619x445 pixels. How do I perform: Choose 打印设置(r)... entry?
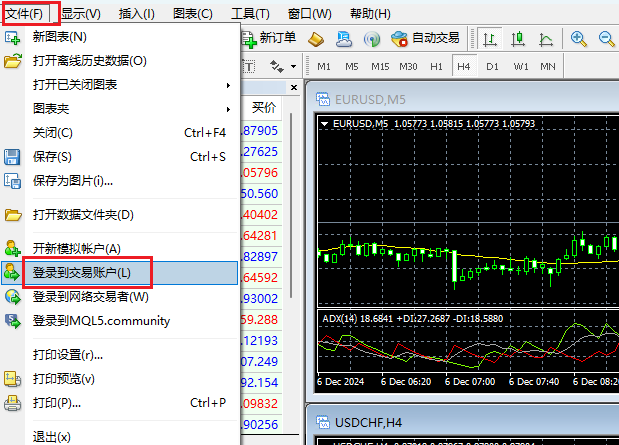tap(120, 355)
